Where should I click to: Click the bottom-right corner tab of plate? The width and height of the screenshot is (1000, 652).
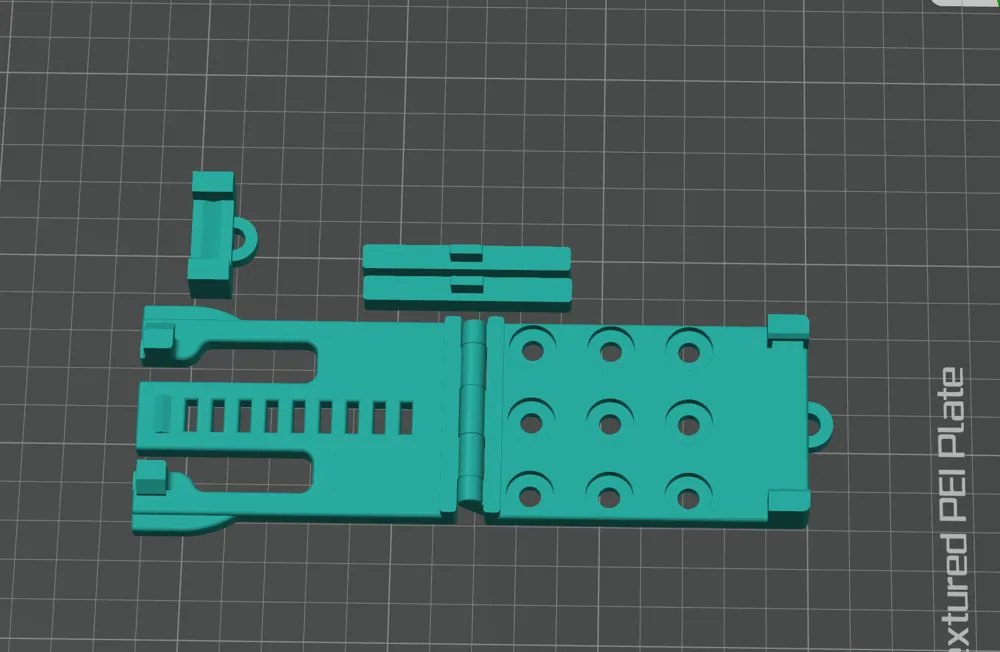tap(788, 501)
